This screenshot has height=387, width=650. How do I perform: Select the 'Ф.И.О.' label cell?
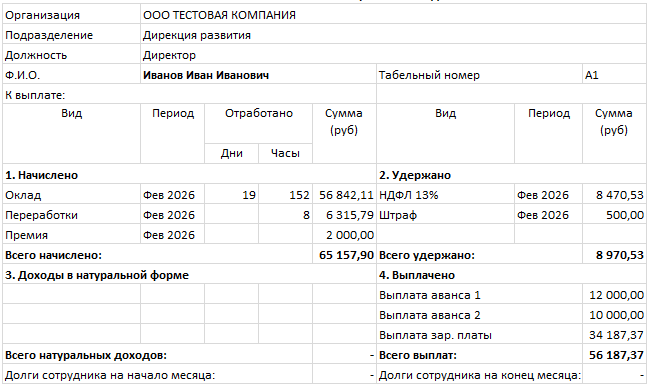point(71,75)
